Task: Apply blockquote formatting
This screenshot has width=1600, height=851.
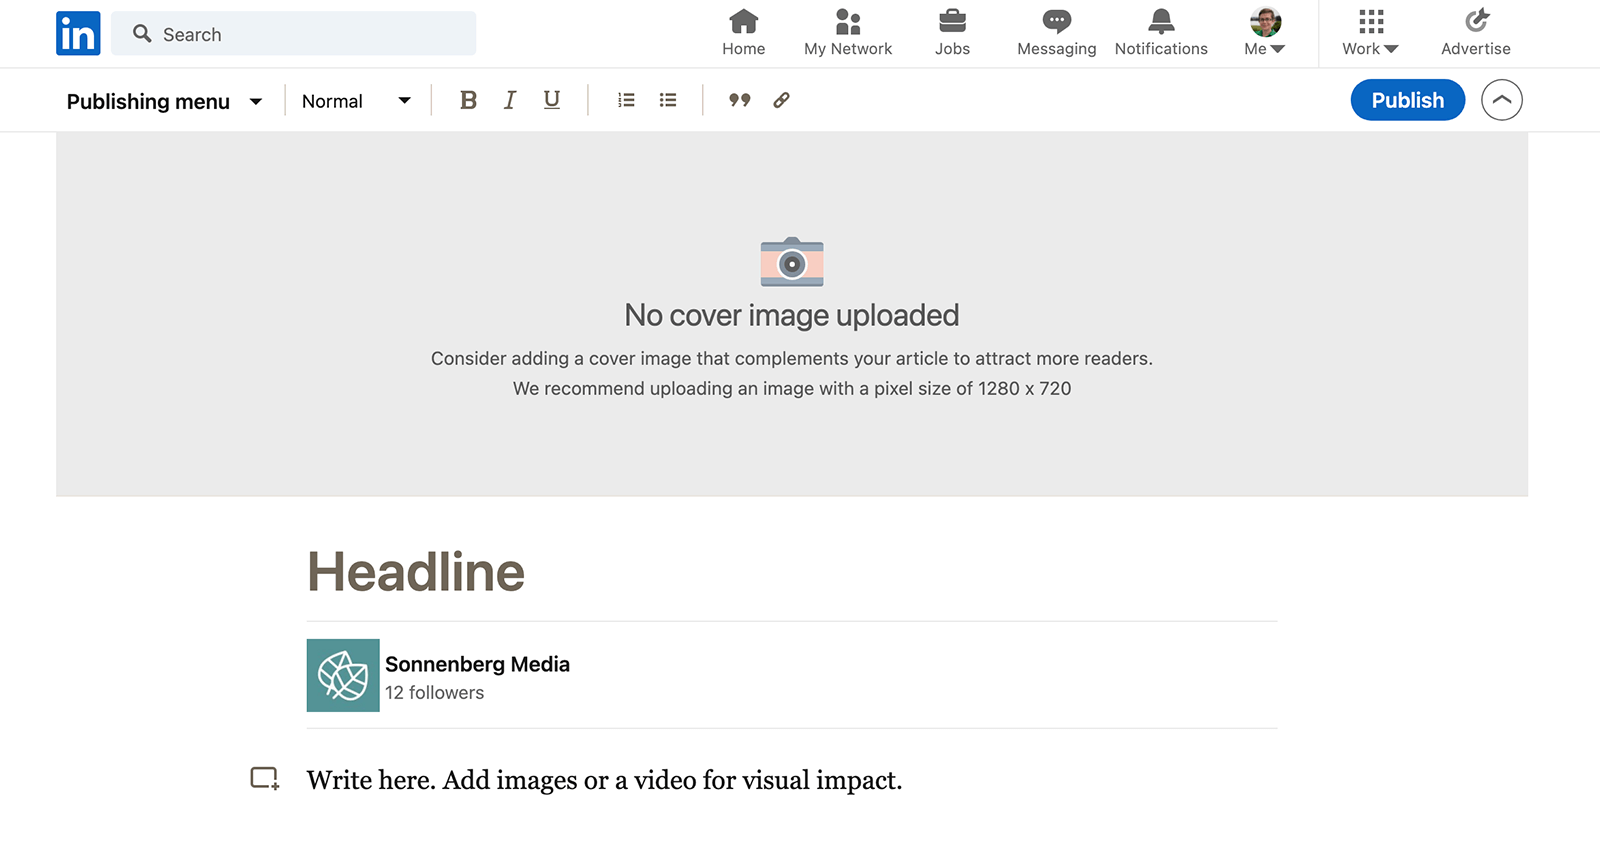Action: point(739,100)
